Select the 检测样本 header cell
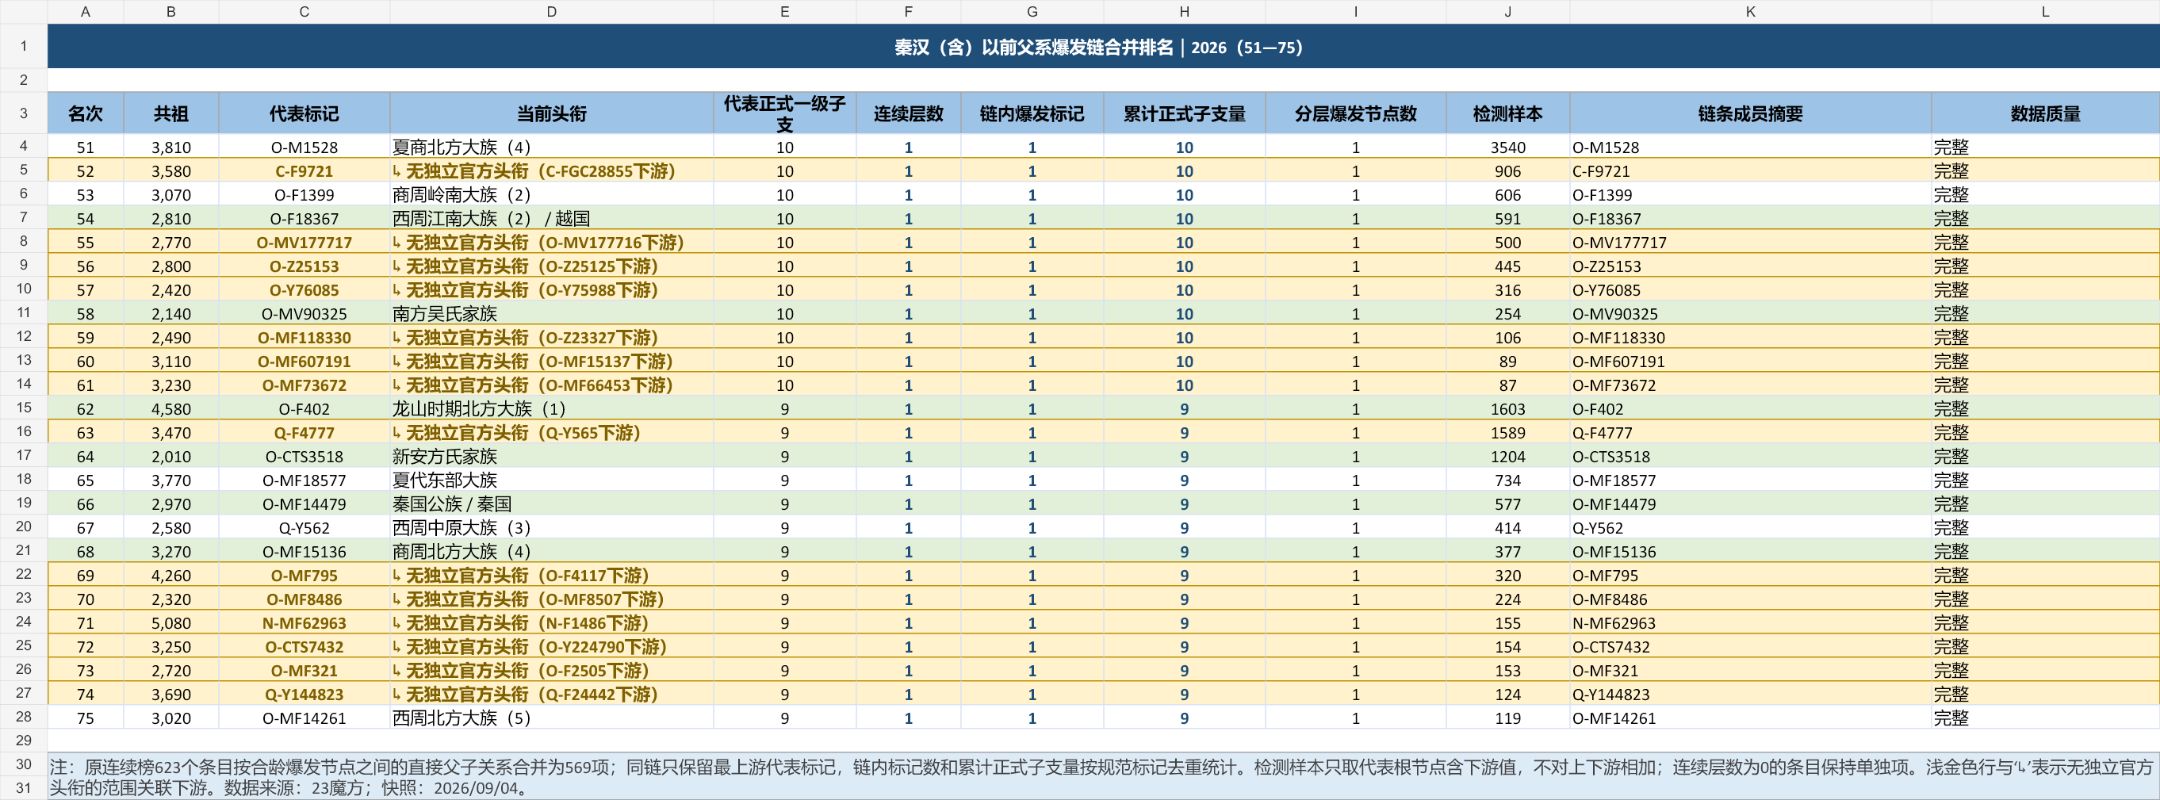Image resolution: width=2160 pixels, height=800 pixels. click(x=1507, y=113)
